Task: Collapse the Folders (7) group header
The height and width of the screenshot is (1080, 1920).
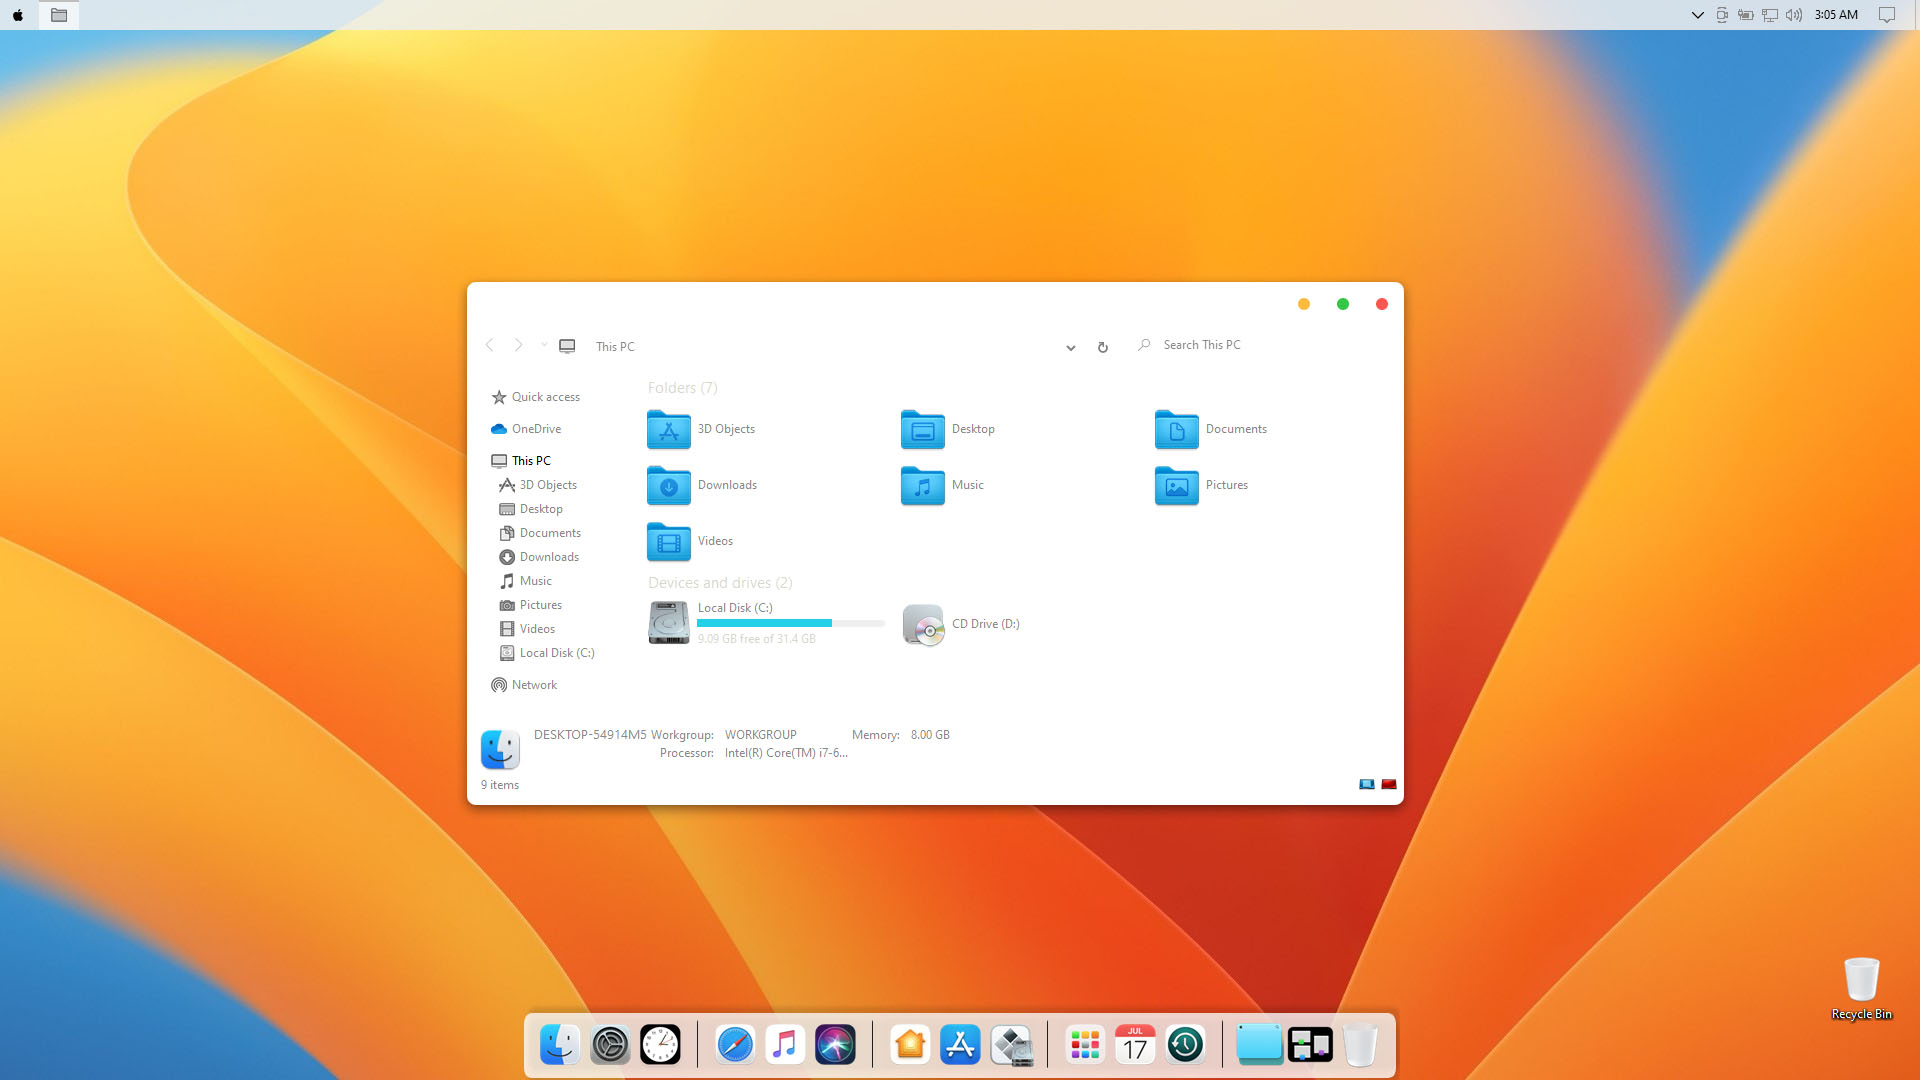Action: tap(682, 388)
